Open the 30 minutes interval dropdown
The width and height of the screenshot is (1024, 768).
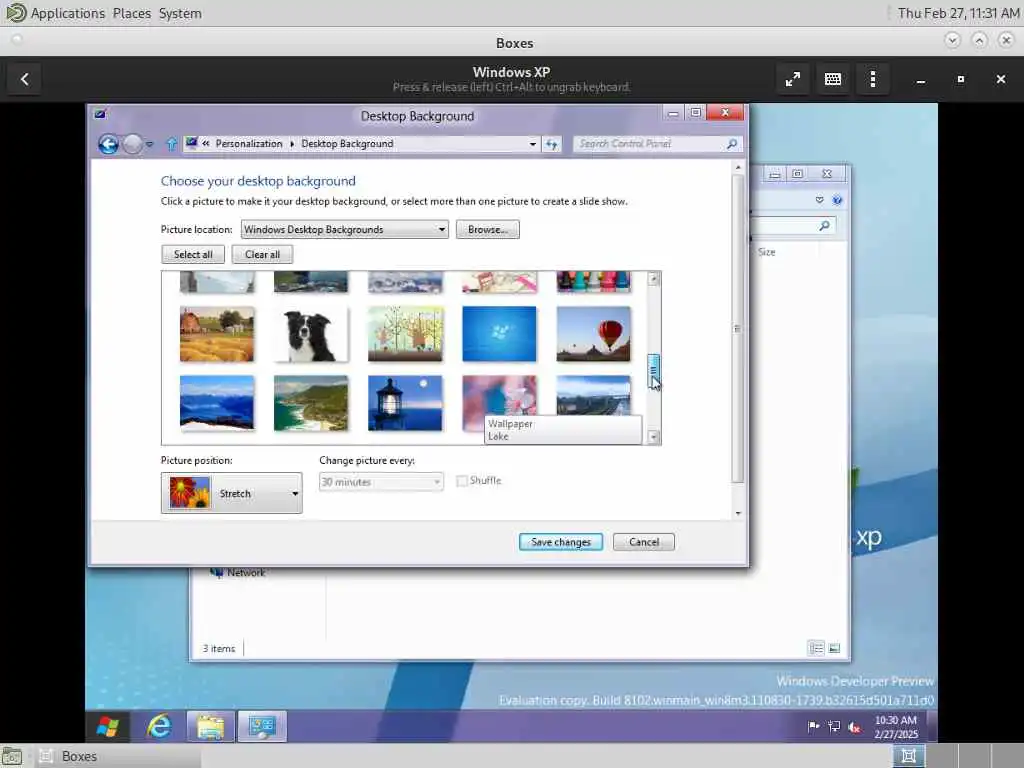pos(381,482)
